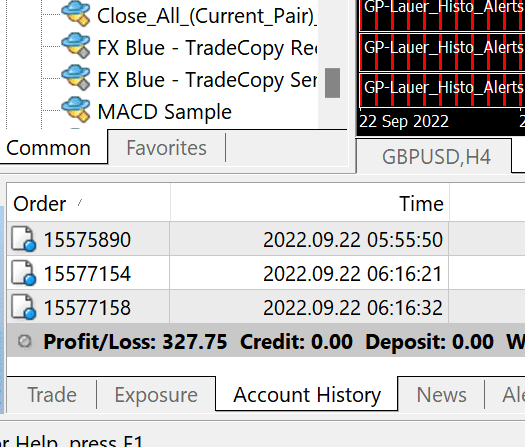
Task: Click the Credit: 0.00 summary text
Action: (296, 342)
